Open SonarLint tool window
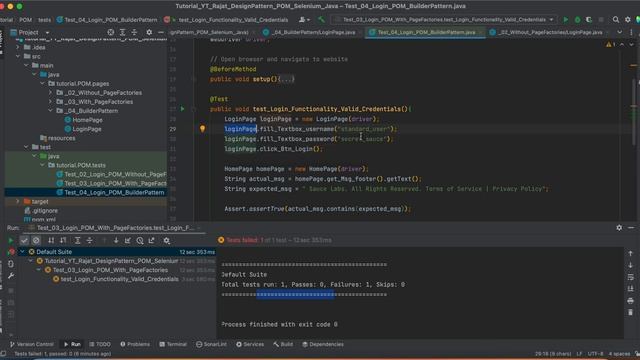This screenshot has width=640, height=360. 211,344
